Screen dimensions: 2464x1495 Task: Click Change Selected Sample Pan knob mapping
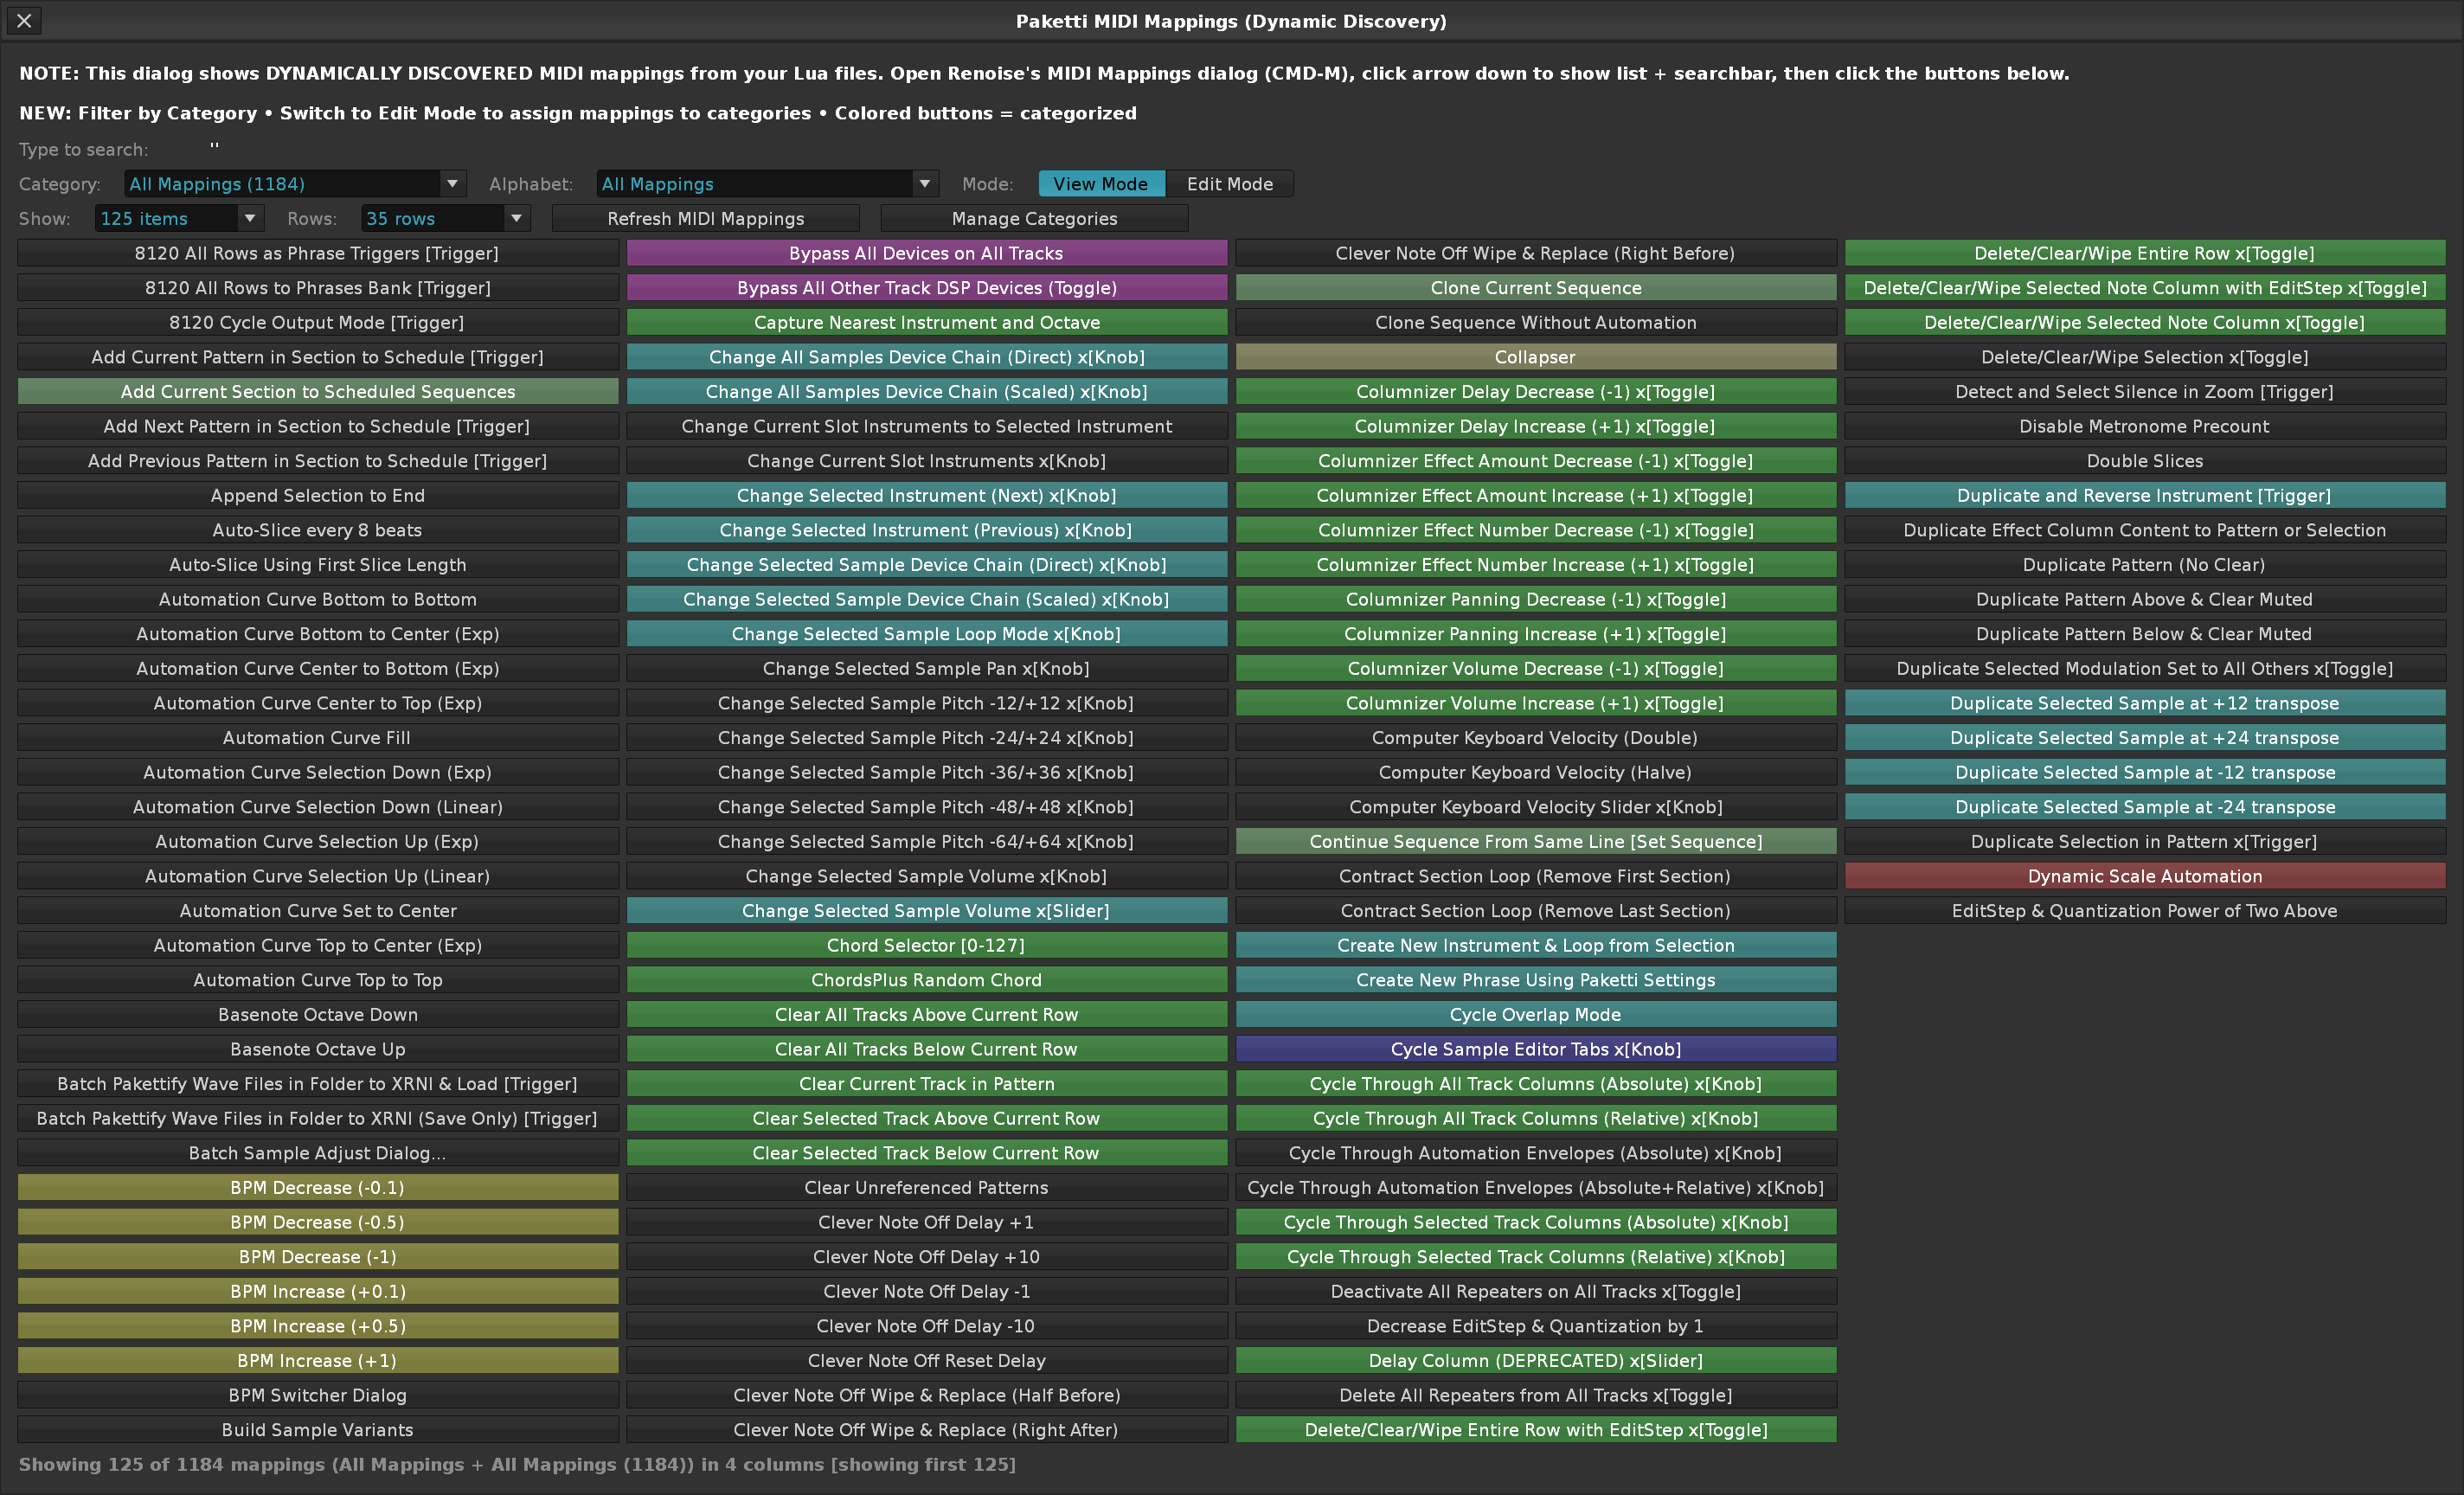click(927, 668)
